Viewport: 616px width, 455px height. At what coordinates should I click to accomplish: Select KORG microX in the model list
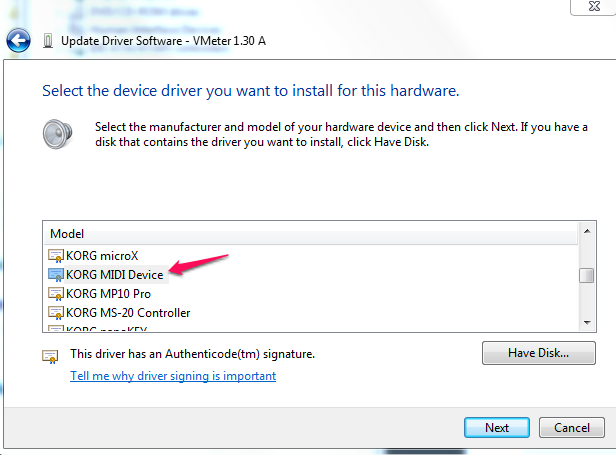click(x=102, y=256)
